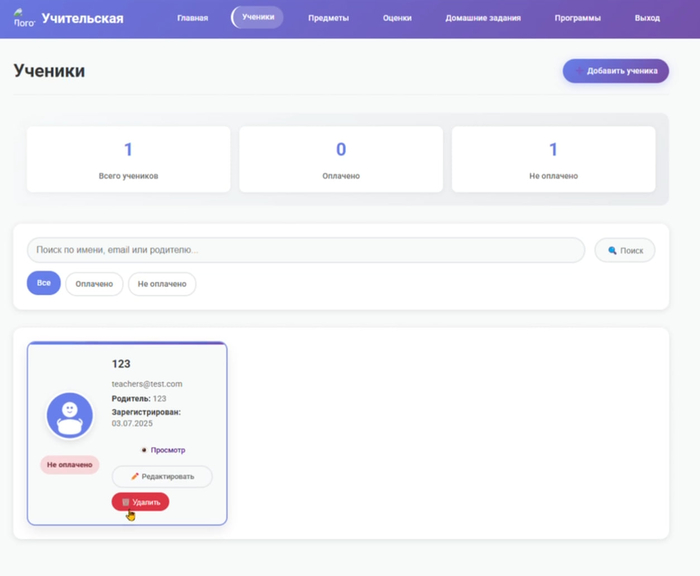Open the Оценки page
This screenshot has height=576, width=700.
click(397, 18)
